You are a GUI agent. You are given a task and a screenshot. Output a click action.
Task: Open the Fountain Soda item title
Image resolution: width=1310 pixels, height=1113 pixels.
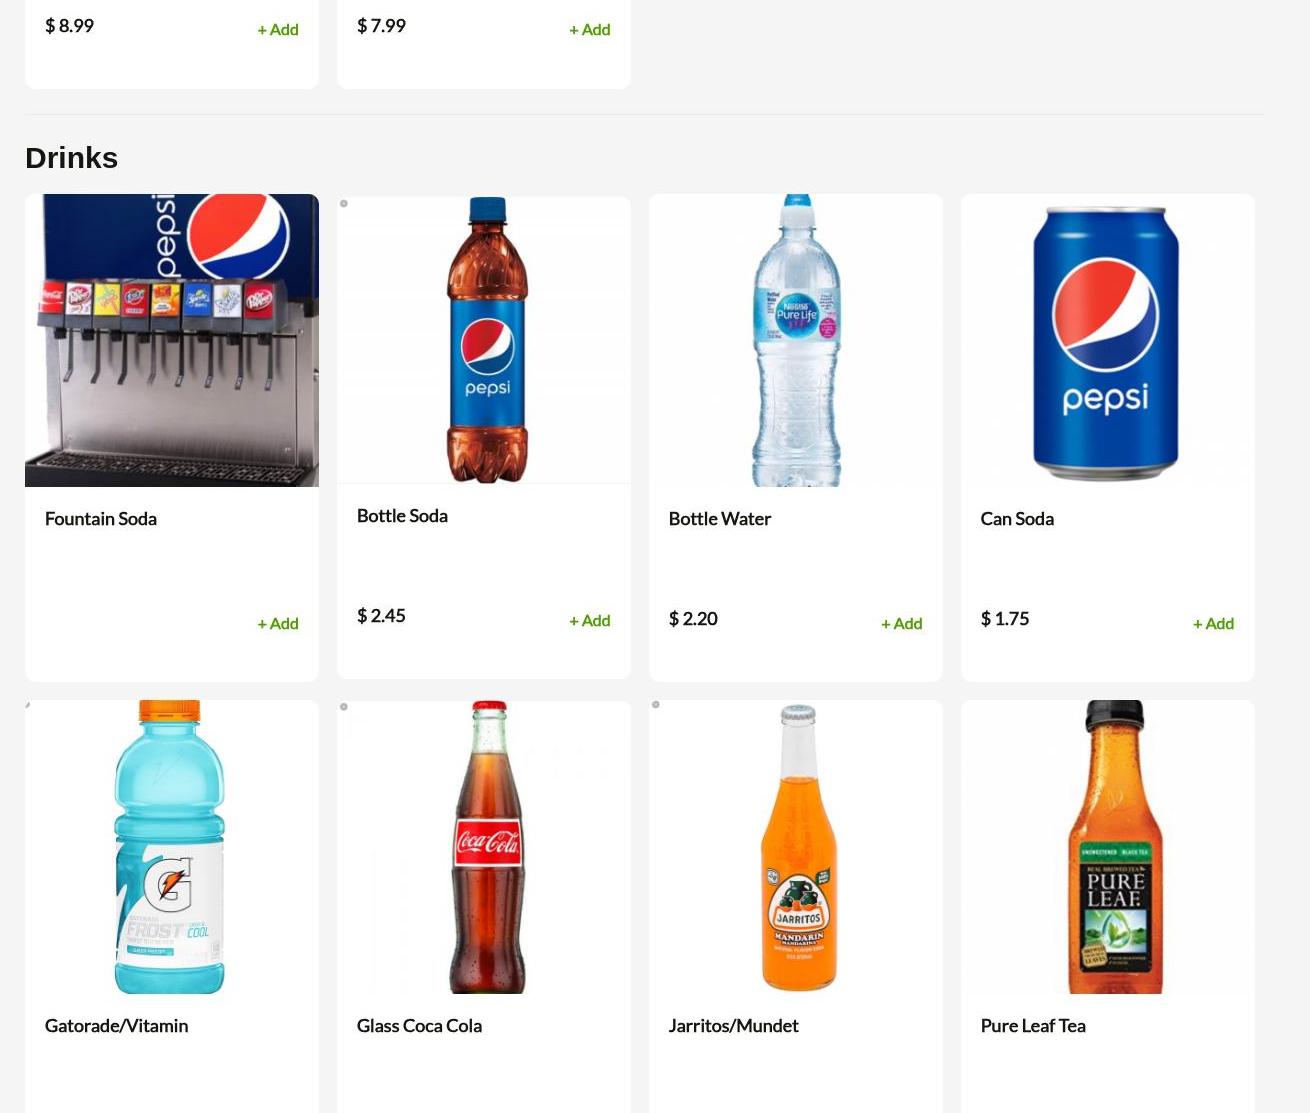pyautogui.click(x=101, y=518)
